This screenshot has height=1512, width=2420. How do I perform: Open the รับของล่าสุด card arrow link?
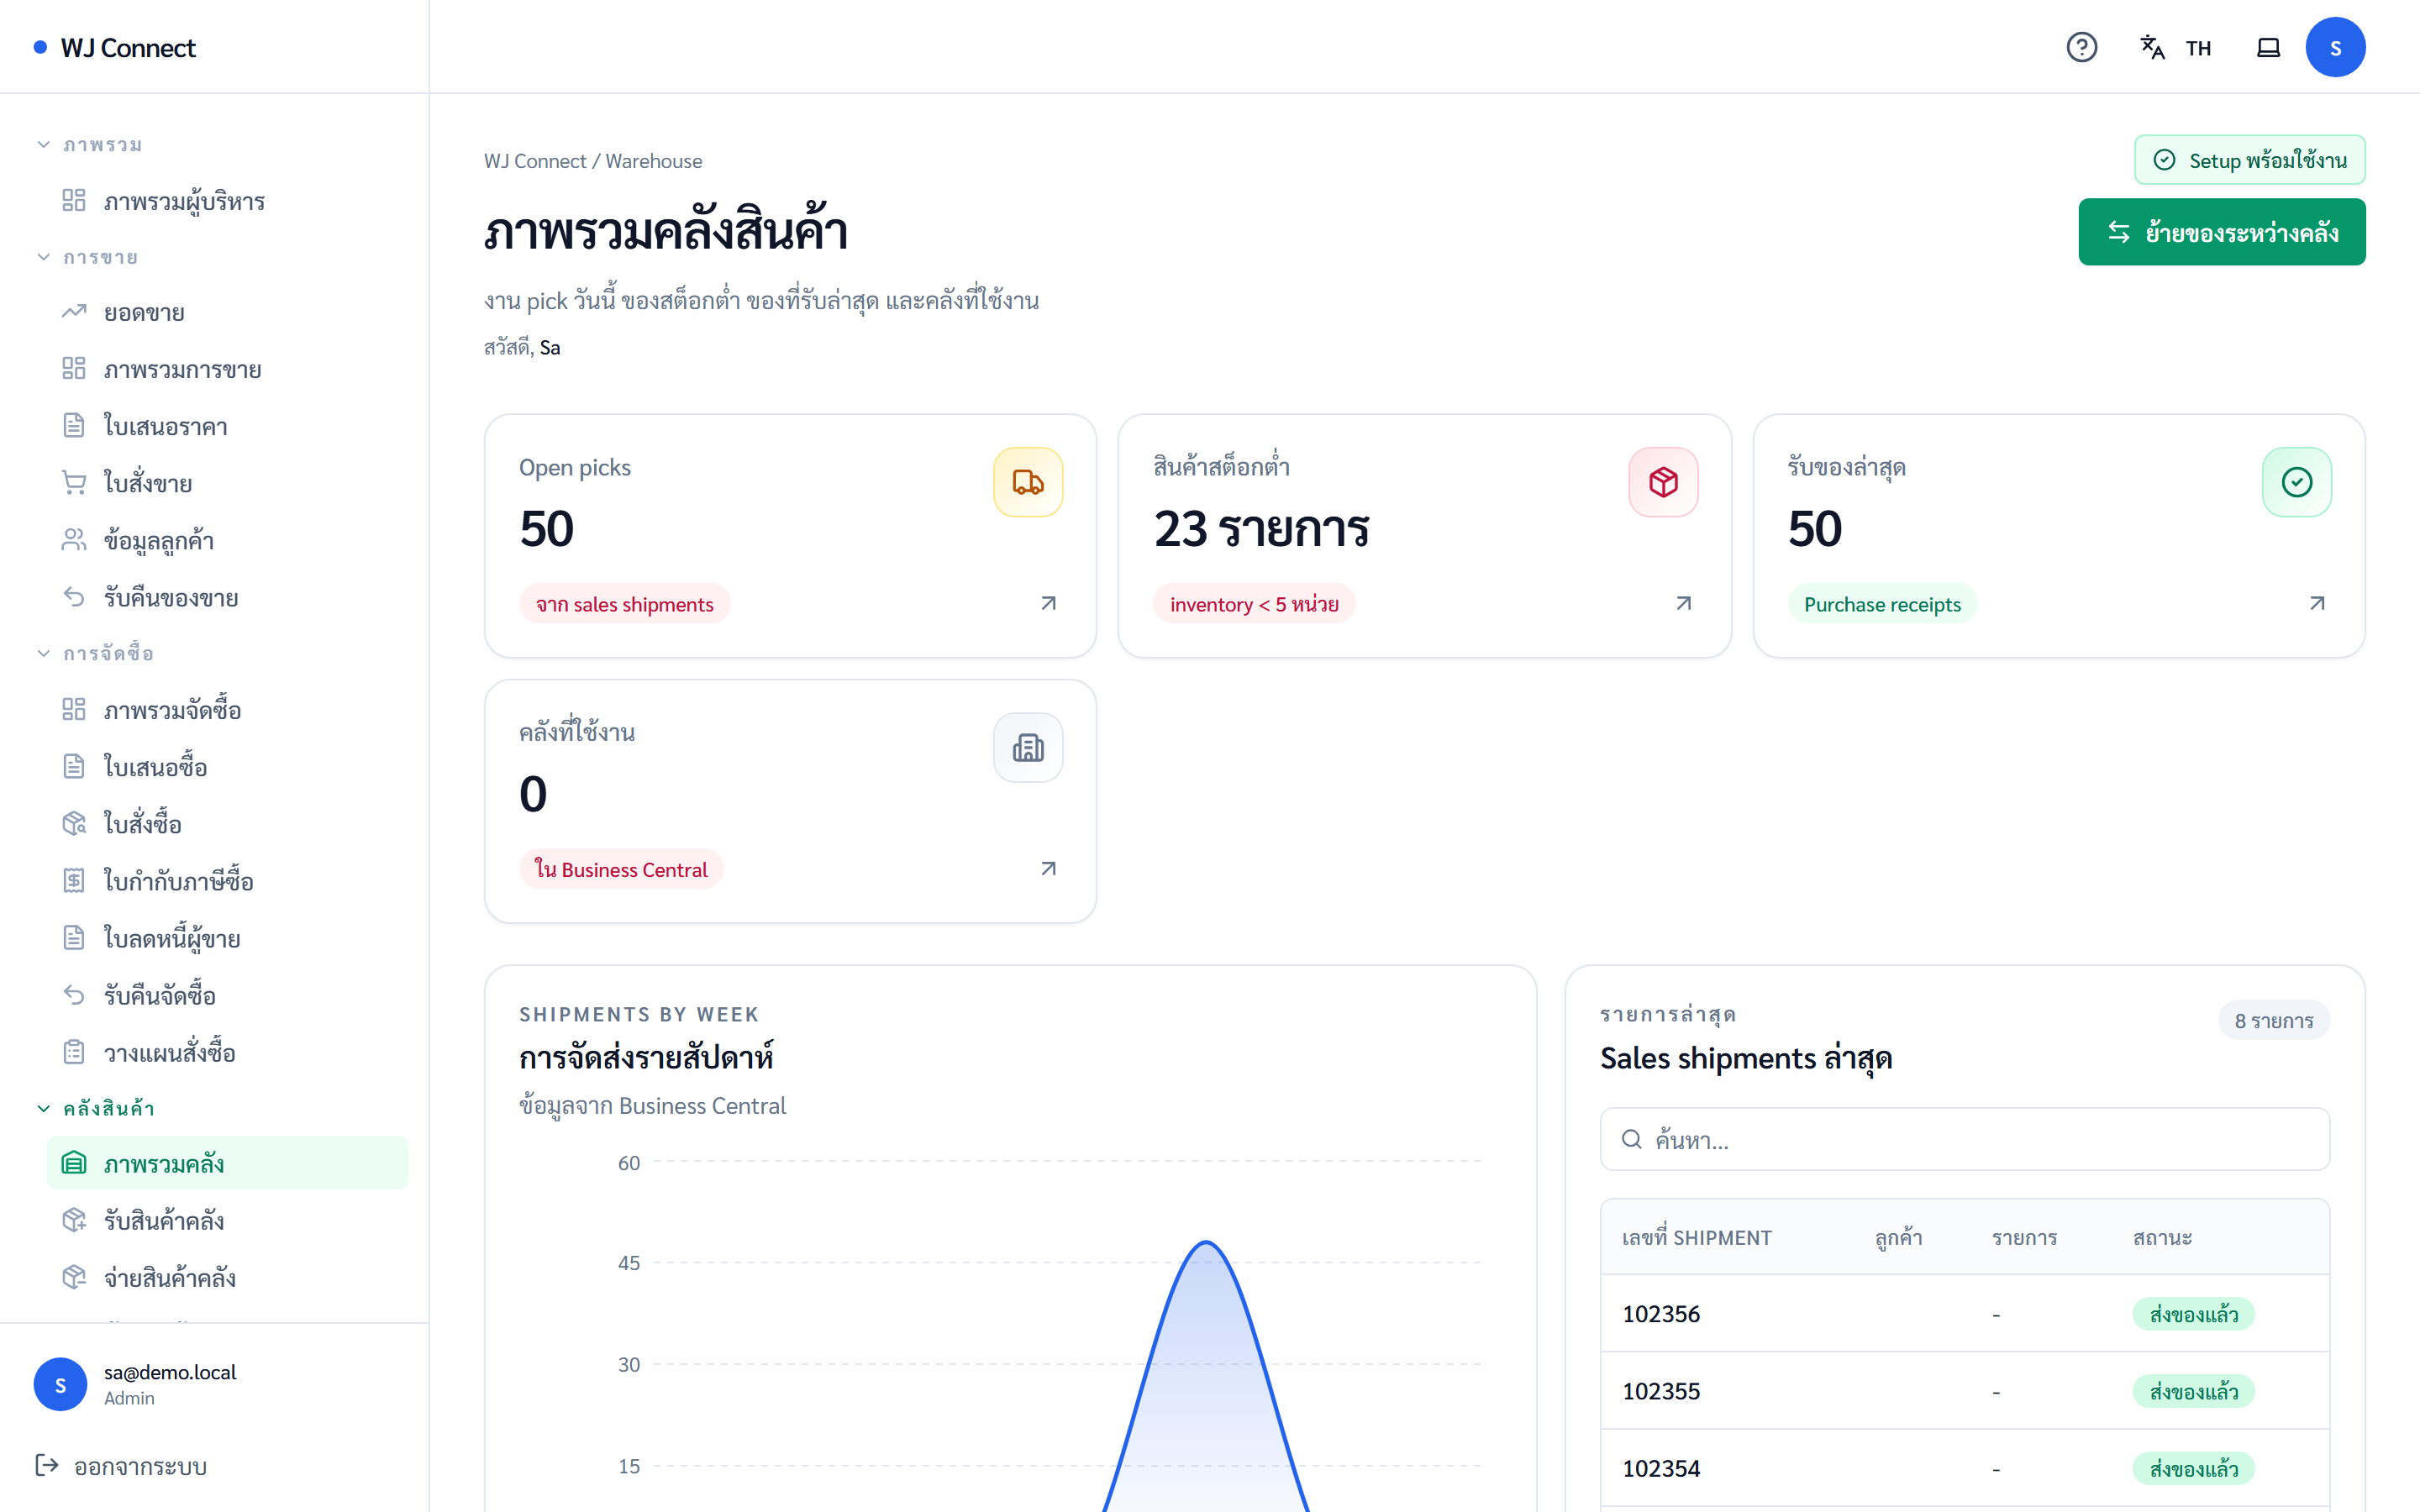point(2317,603)
